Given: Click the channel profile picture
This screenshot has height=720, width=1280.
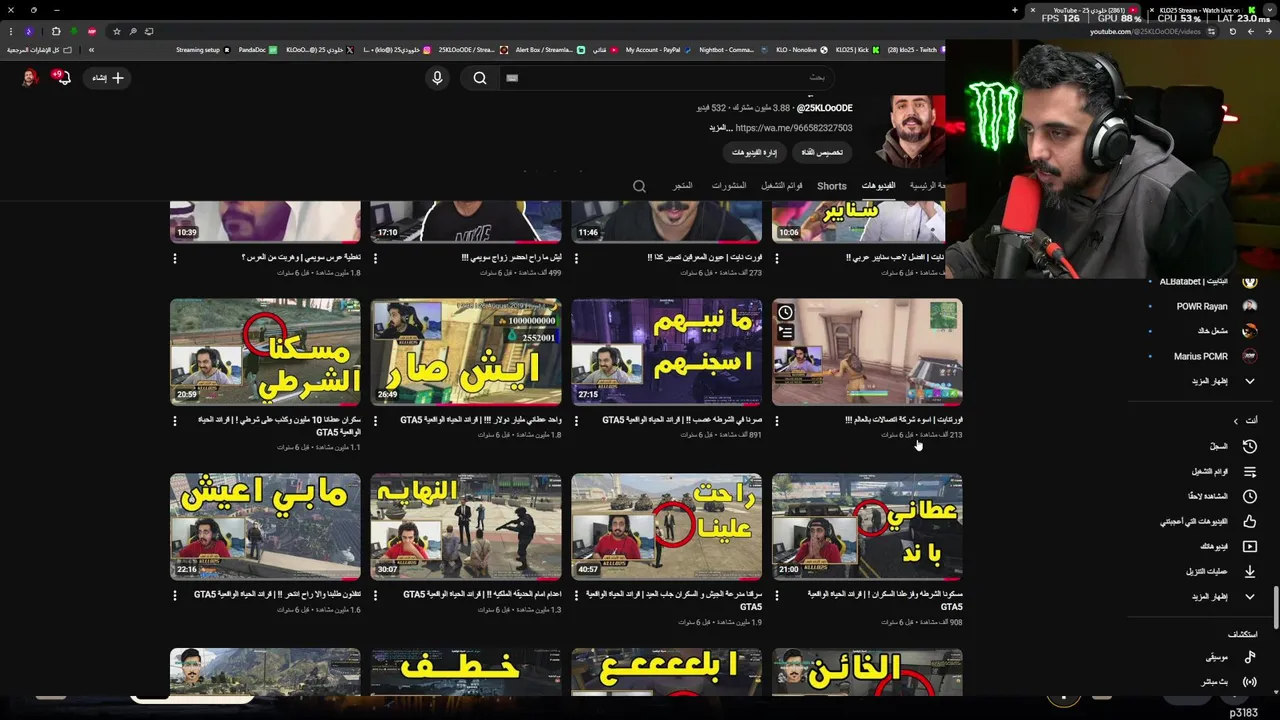Looking at the screenshot, I should coord(910,130).
